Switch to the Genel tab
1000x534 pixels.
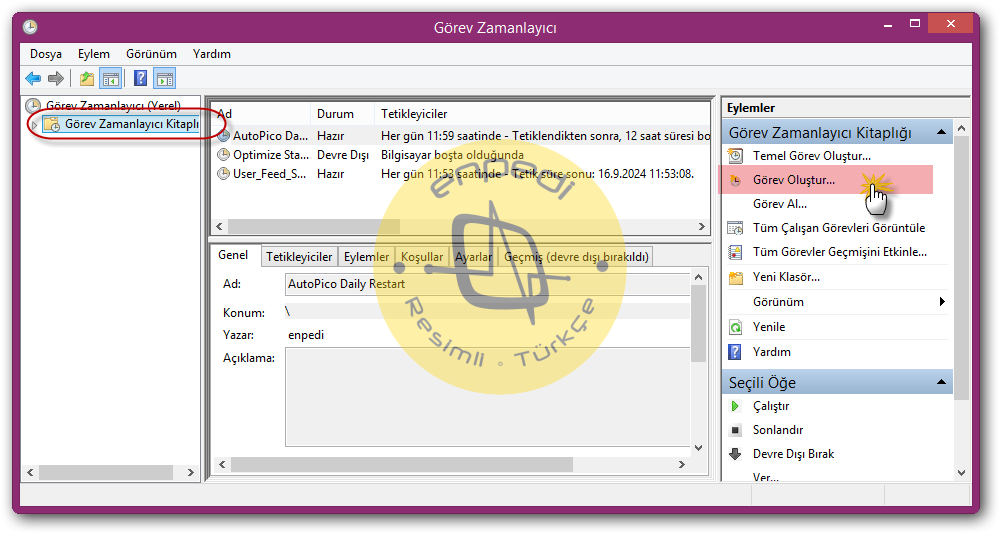(233, 255)
